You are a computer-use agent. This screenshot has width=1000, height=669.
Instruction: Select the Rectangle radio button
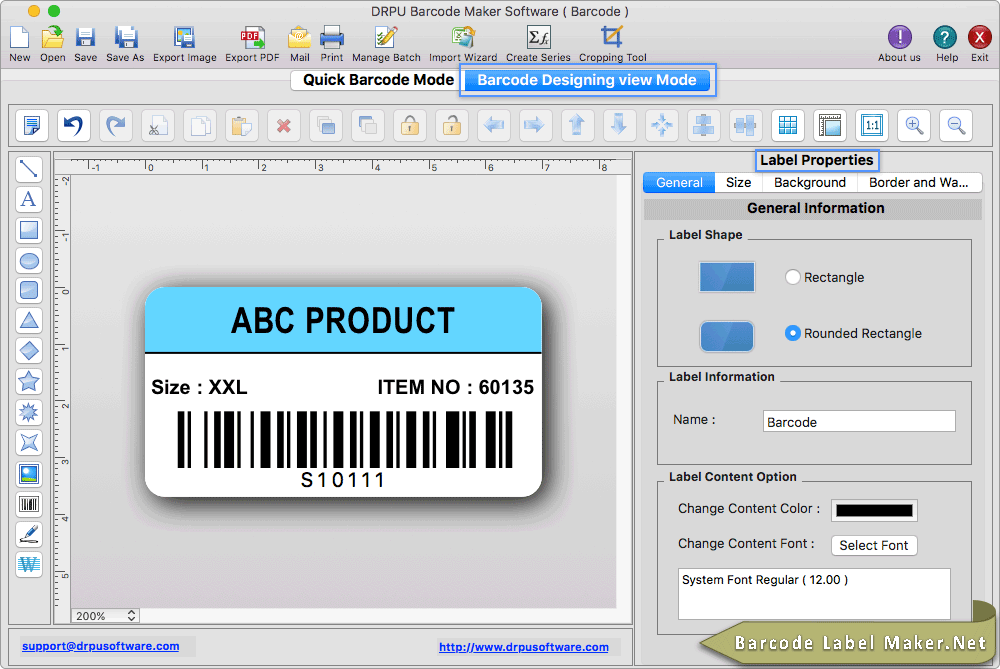click(x=792, y=277)
